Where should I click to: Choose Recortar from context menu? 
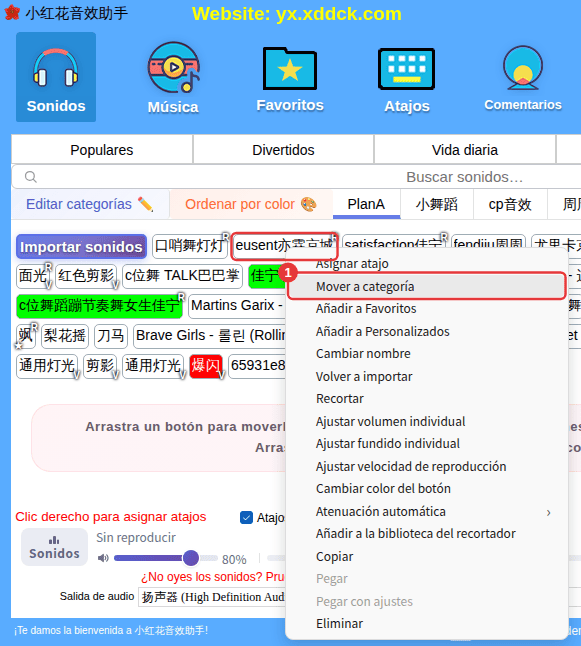pos(427,399)
